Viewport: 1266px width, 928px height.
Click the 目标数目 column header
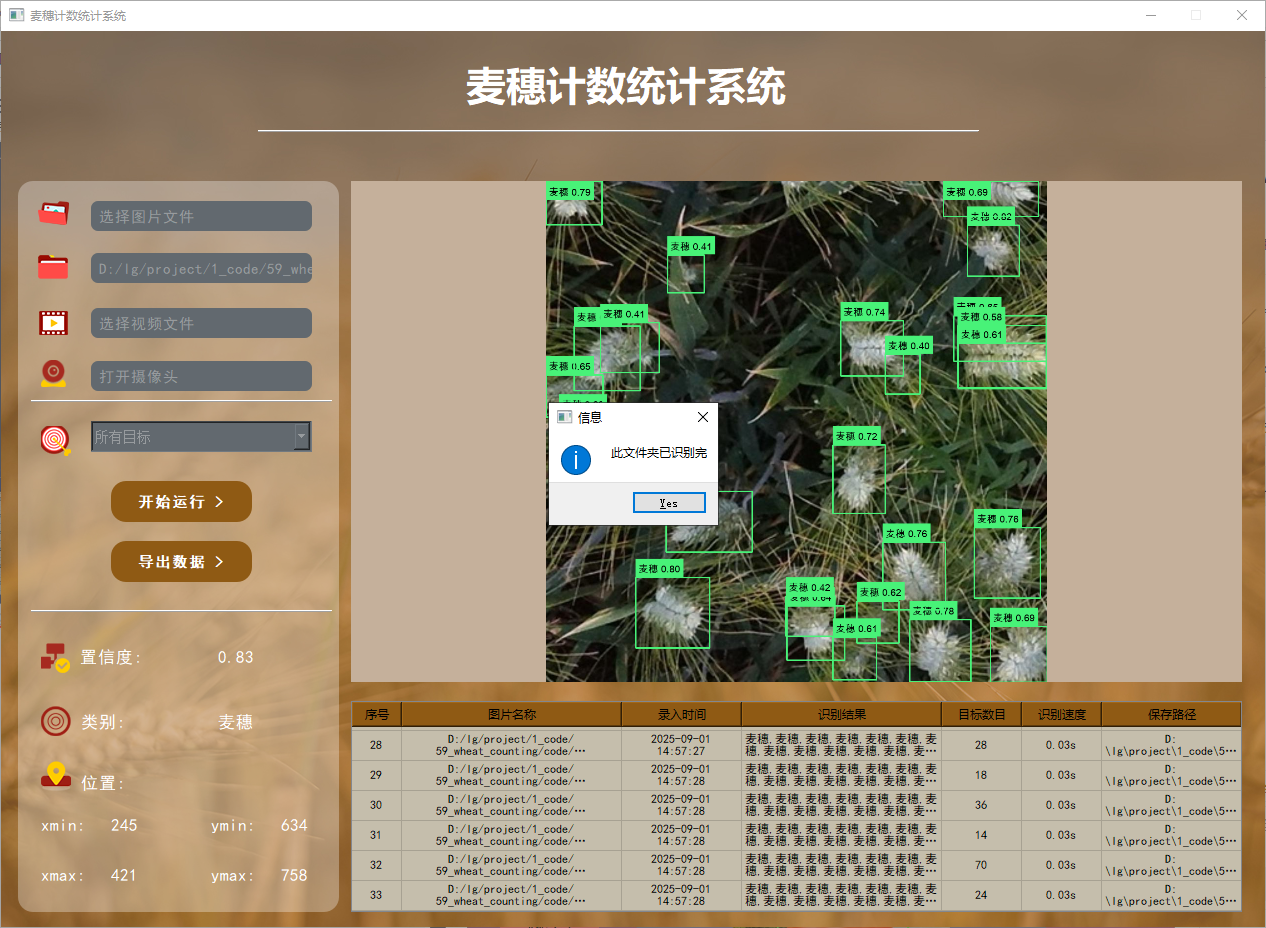point(981,714)
